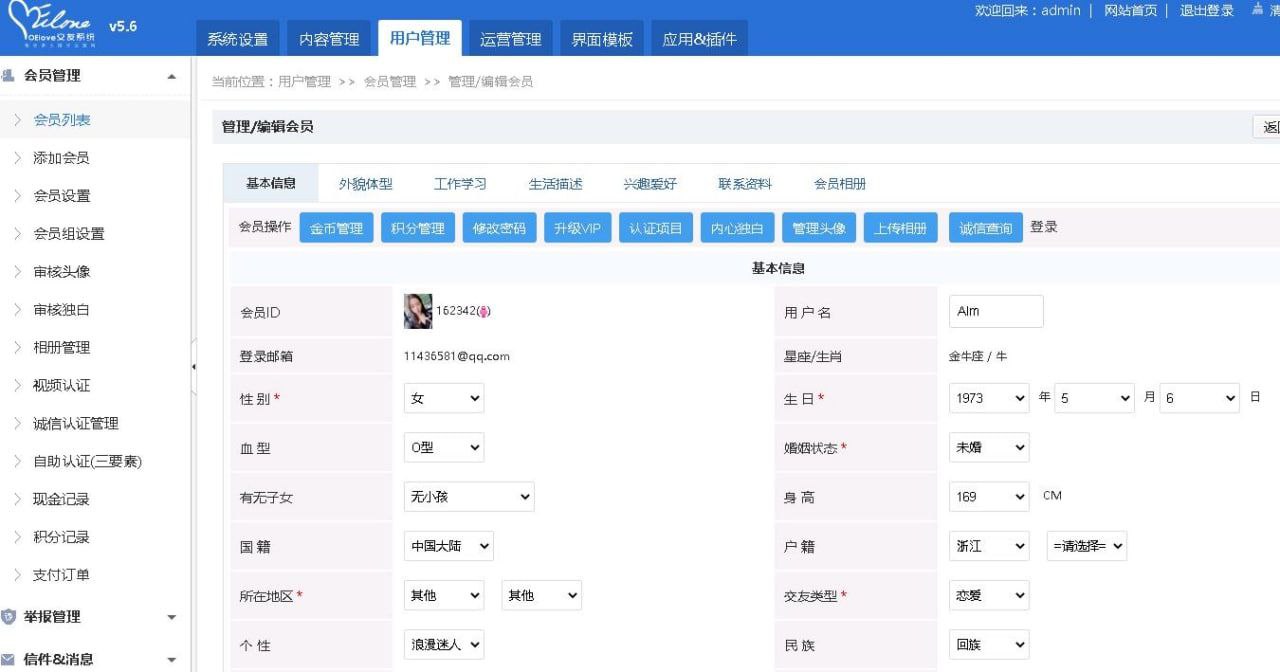The height and width of the screenshot is (672, 1280).
Task: Click the 信件&消息 envelope icon
Action: [x=9, y=659]
